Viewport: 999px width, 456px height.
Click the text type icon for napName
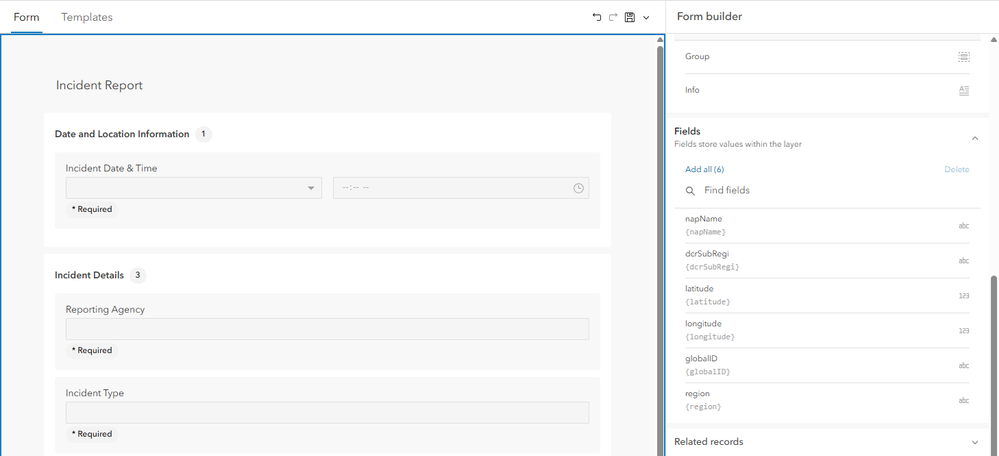[x=964, y=226]
